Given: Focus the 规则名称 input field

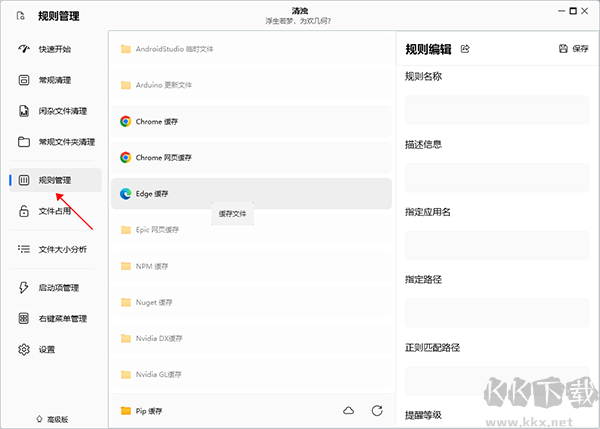Looking at the screenshot, I should [497, 109].
